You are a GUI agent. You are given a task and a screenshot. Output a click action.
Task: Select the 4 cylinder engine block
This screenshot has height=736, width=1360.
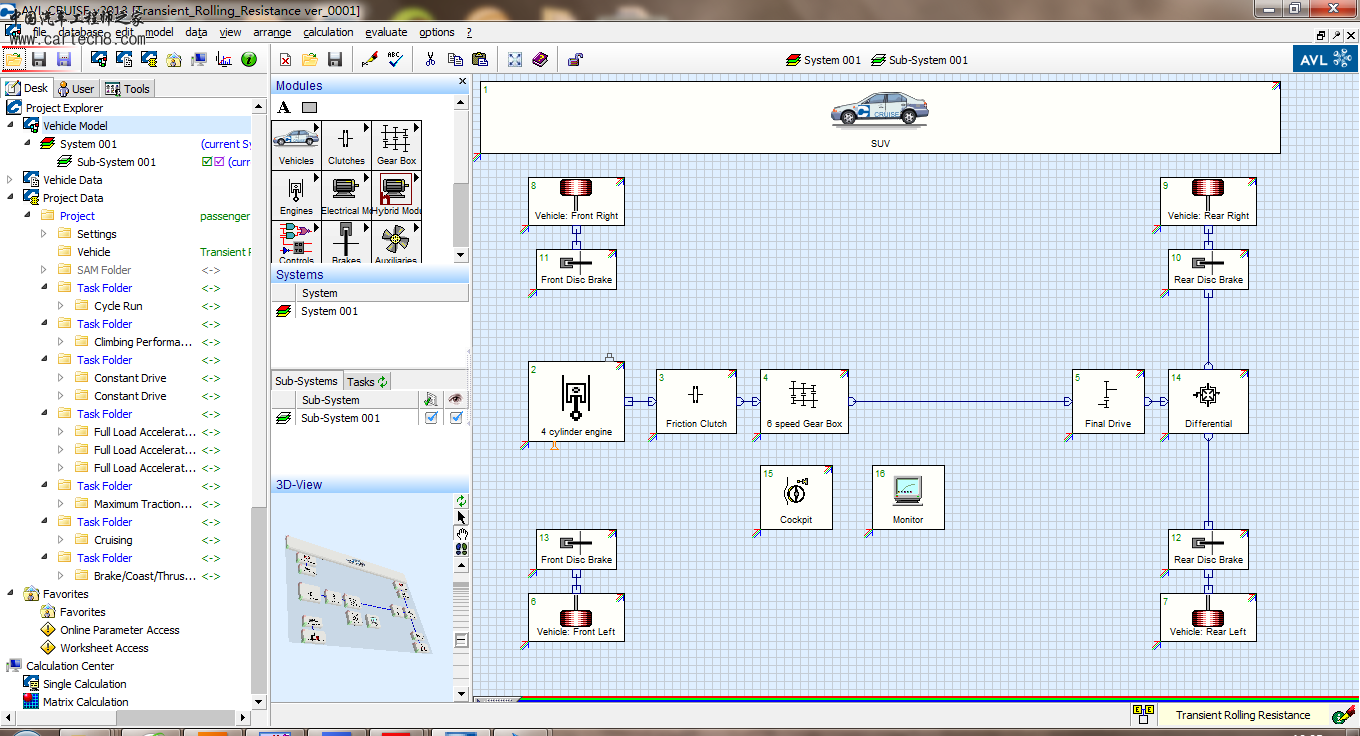click(x=576, y=402)
